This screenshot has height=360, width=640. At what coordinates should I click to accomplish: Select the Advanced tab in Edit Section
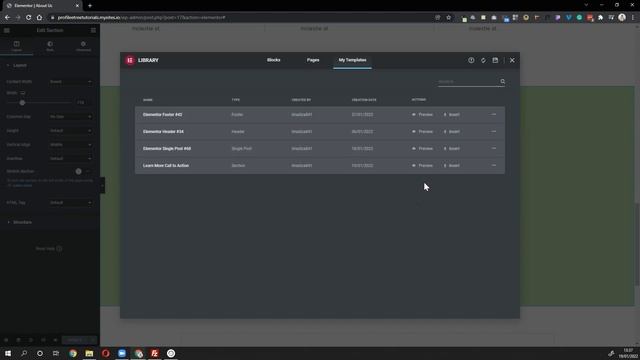click(83, 46)
